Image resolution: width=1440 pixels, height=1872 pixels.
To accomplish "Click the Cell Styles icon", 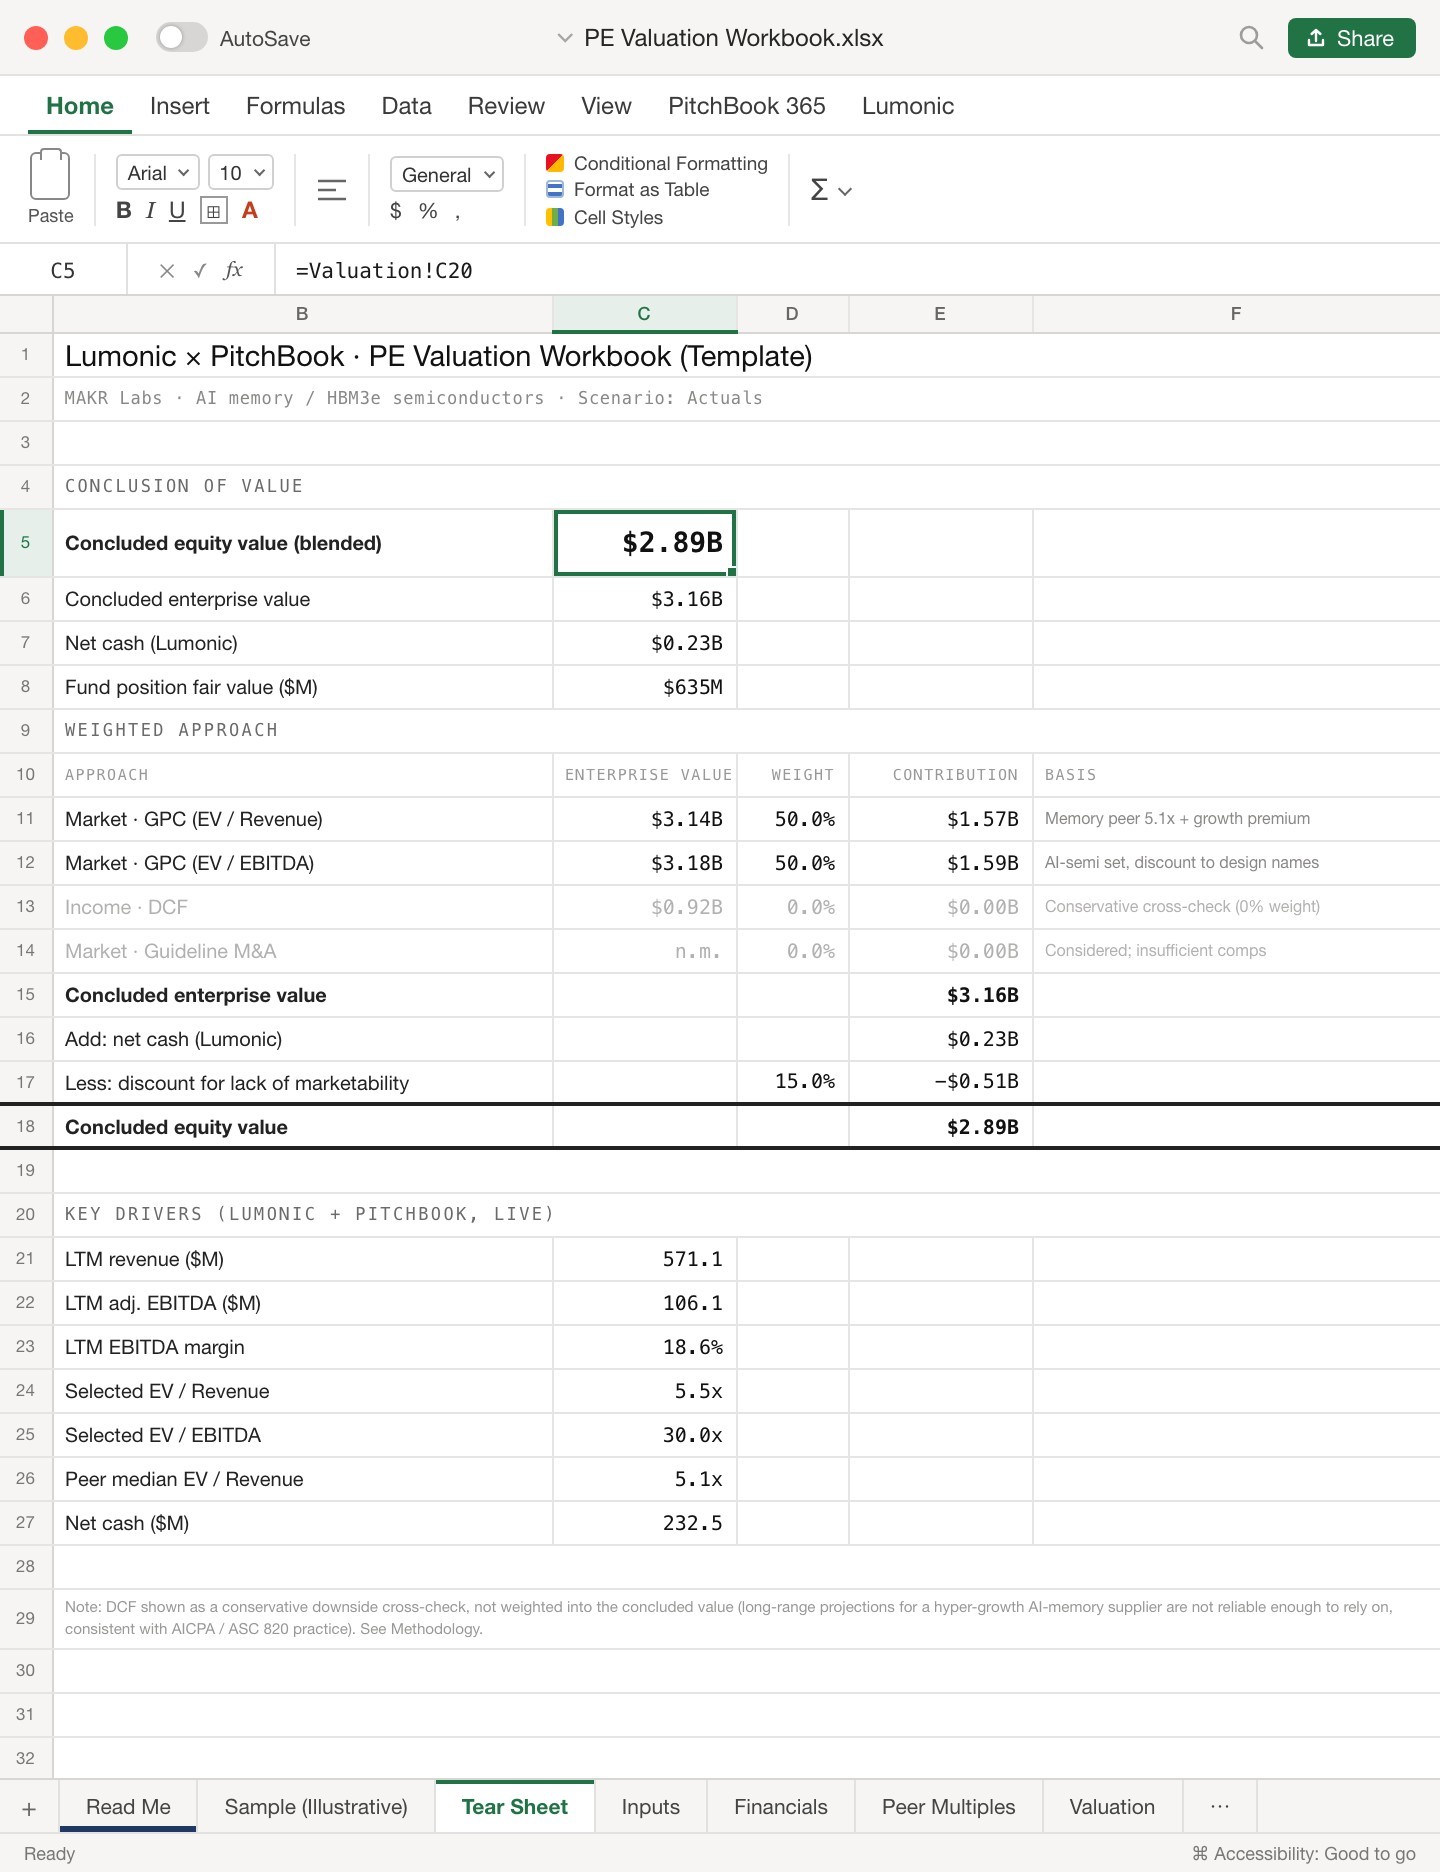I will click(x=555, y=217).
